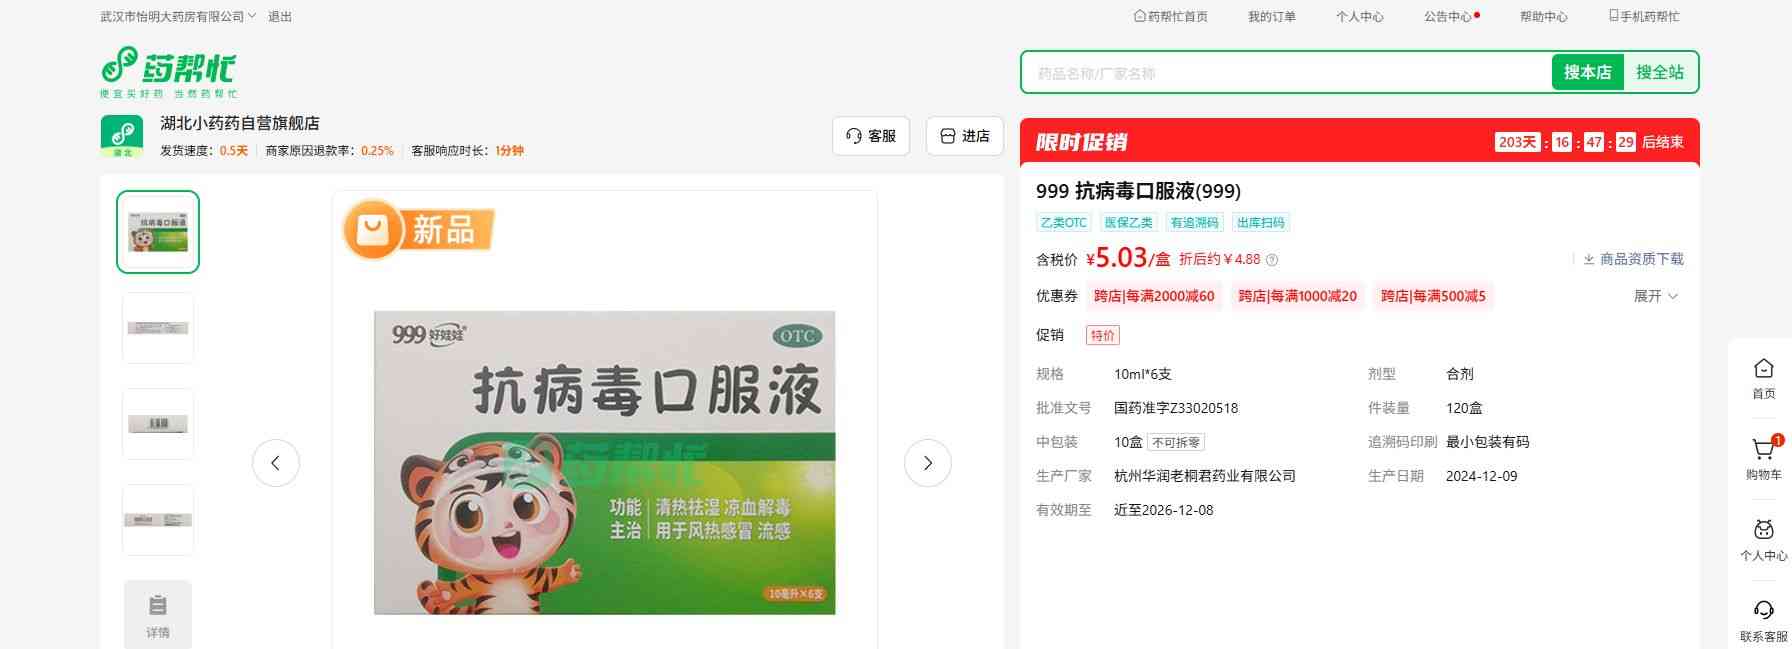
Task: Open the 武汉市怡明大药房 account dropdown
Action: click(x=178, y=17)
